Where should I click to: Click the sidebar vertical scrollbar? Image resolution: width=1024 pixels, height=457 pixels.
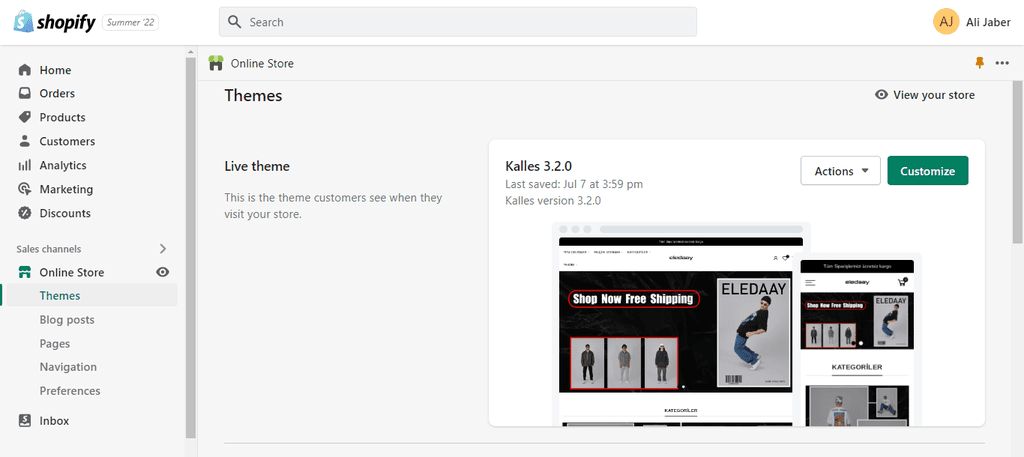pos(191,248)
